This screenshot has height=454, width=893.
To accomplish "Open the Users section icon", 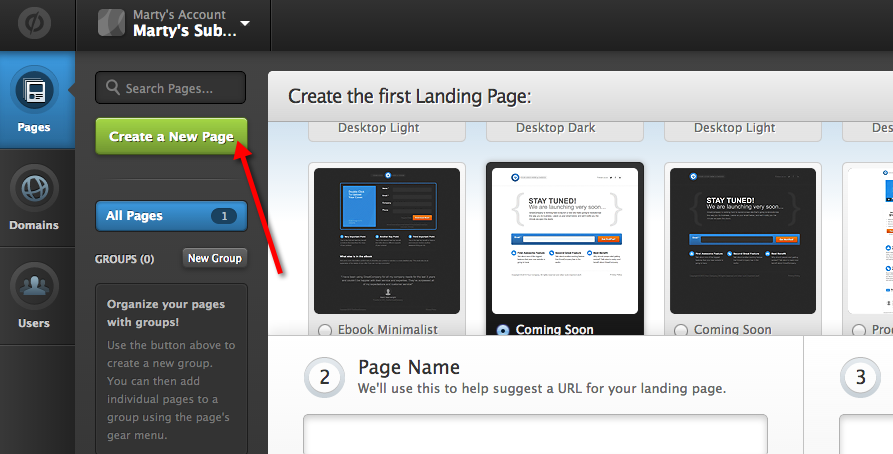I will pyautogui.click(x=36, y=287).
